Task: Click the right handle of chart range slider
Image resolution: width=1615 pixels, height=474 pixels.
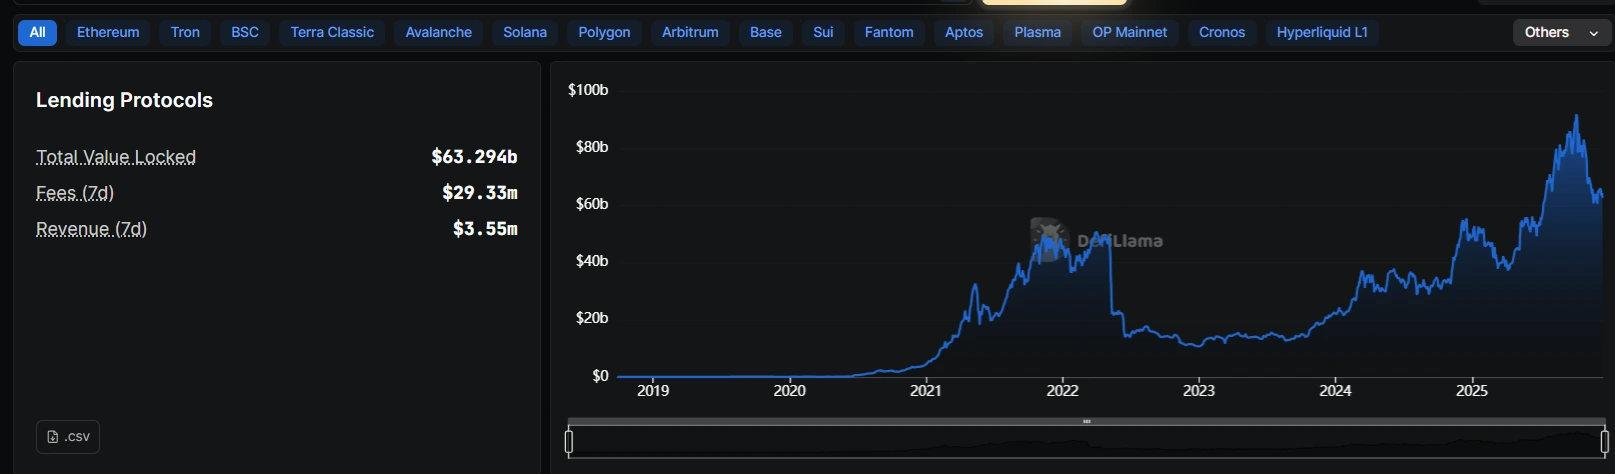Action: (1604, 441)
